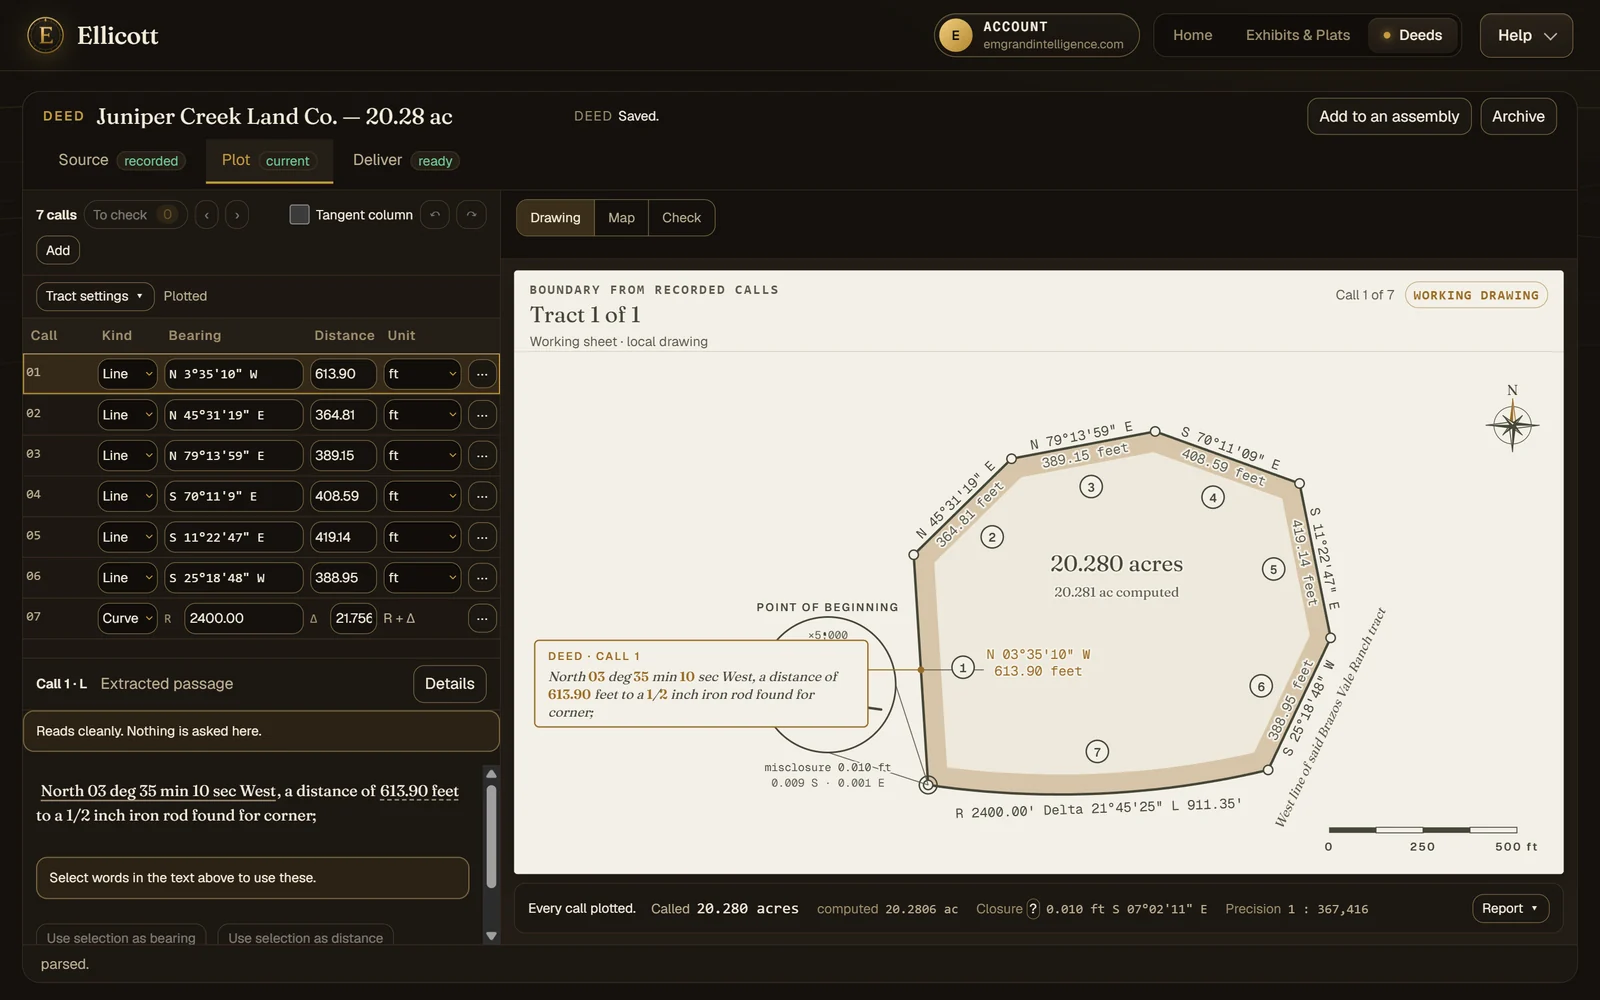Open the more options menu for call 07
Image resolution: width=1600 pixels, height=1000 pixels.
(482, 619)
